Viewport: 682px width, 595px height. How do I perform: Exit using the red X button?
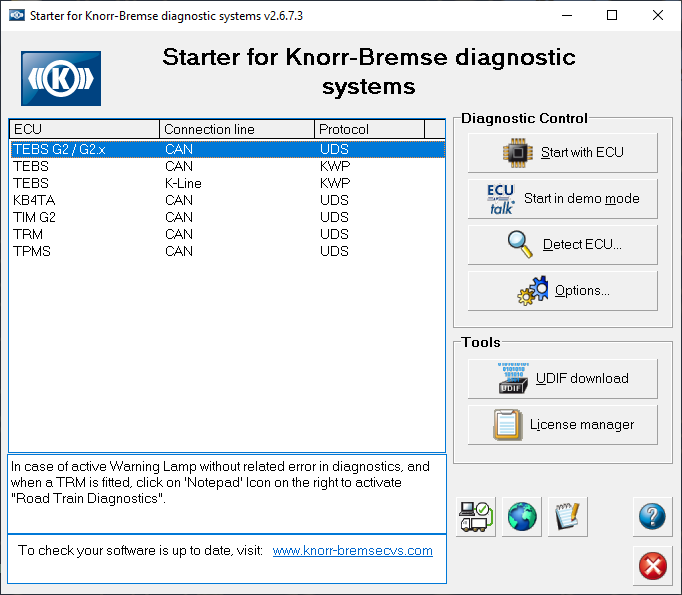coord(652,567)
